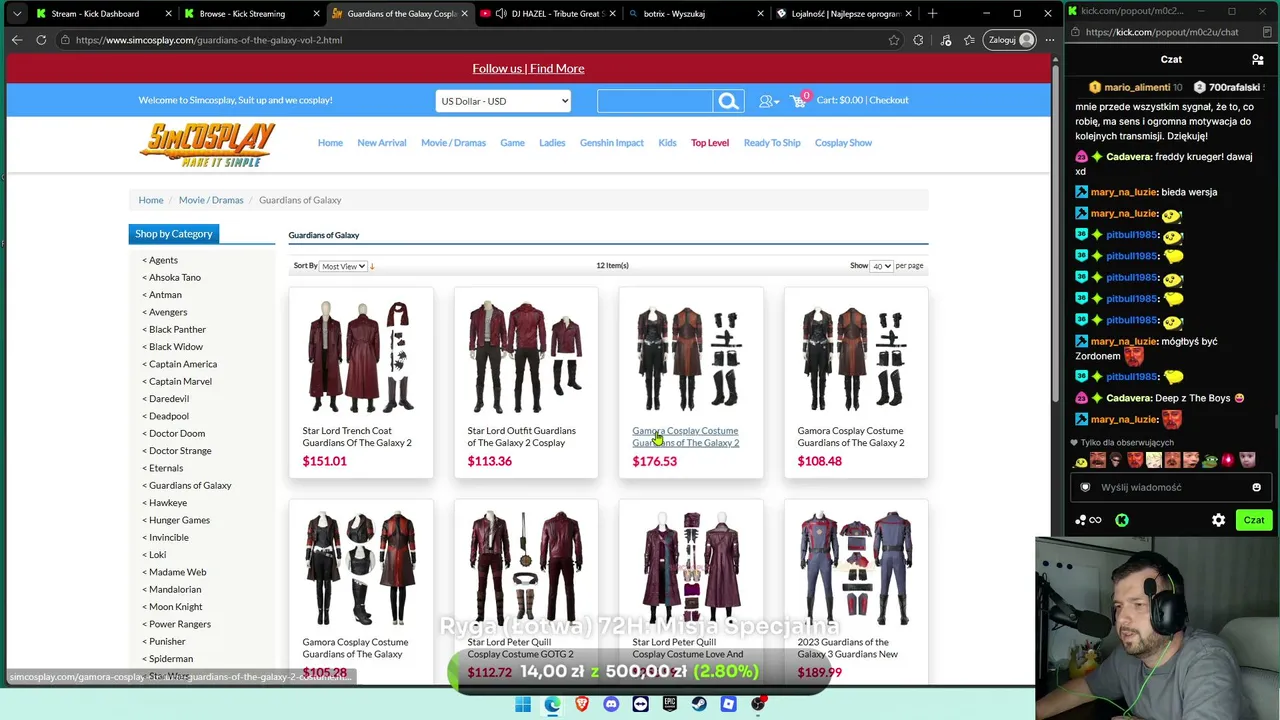Click the Checkout link in the header
This screenshot has width=1280, height=720.
[888, 100]
